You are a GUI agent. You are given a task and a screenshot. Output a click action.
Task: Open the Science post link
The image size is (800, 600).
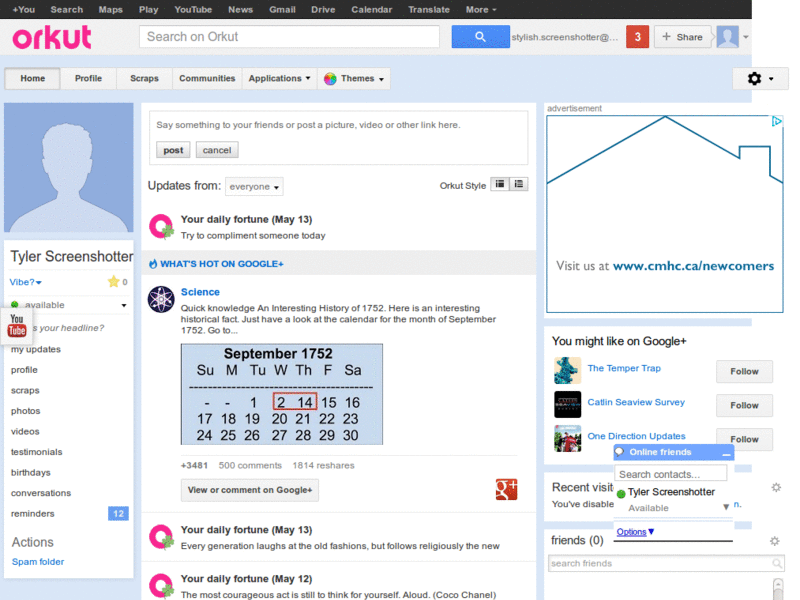coord(200,292)
